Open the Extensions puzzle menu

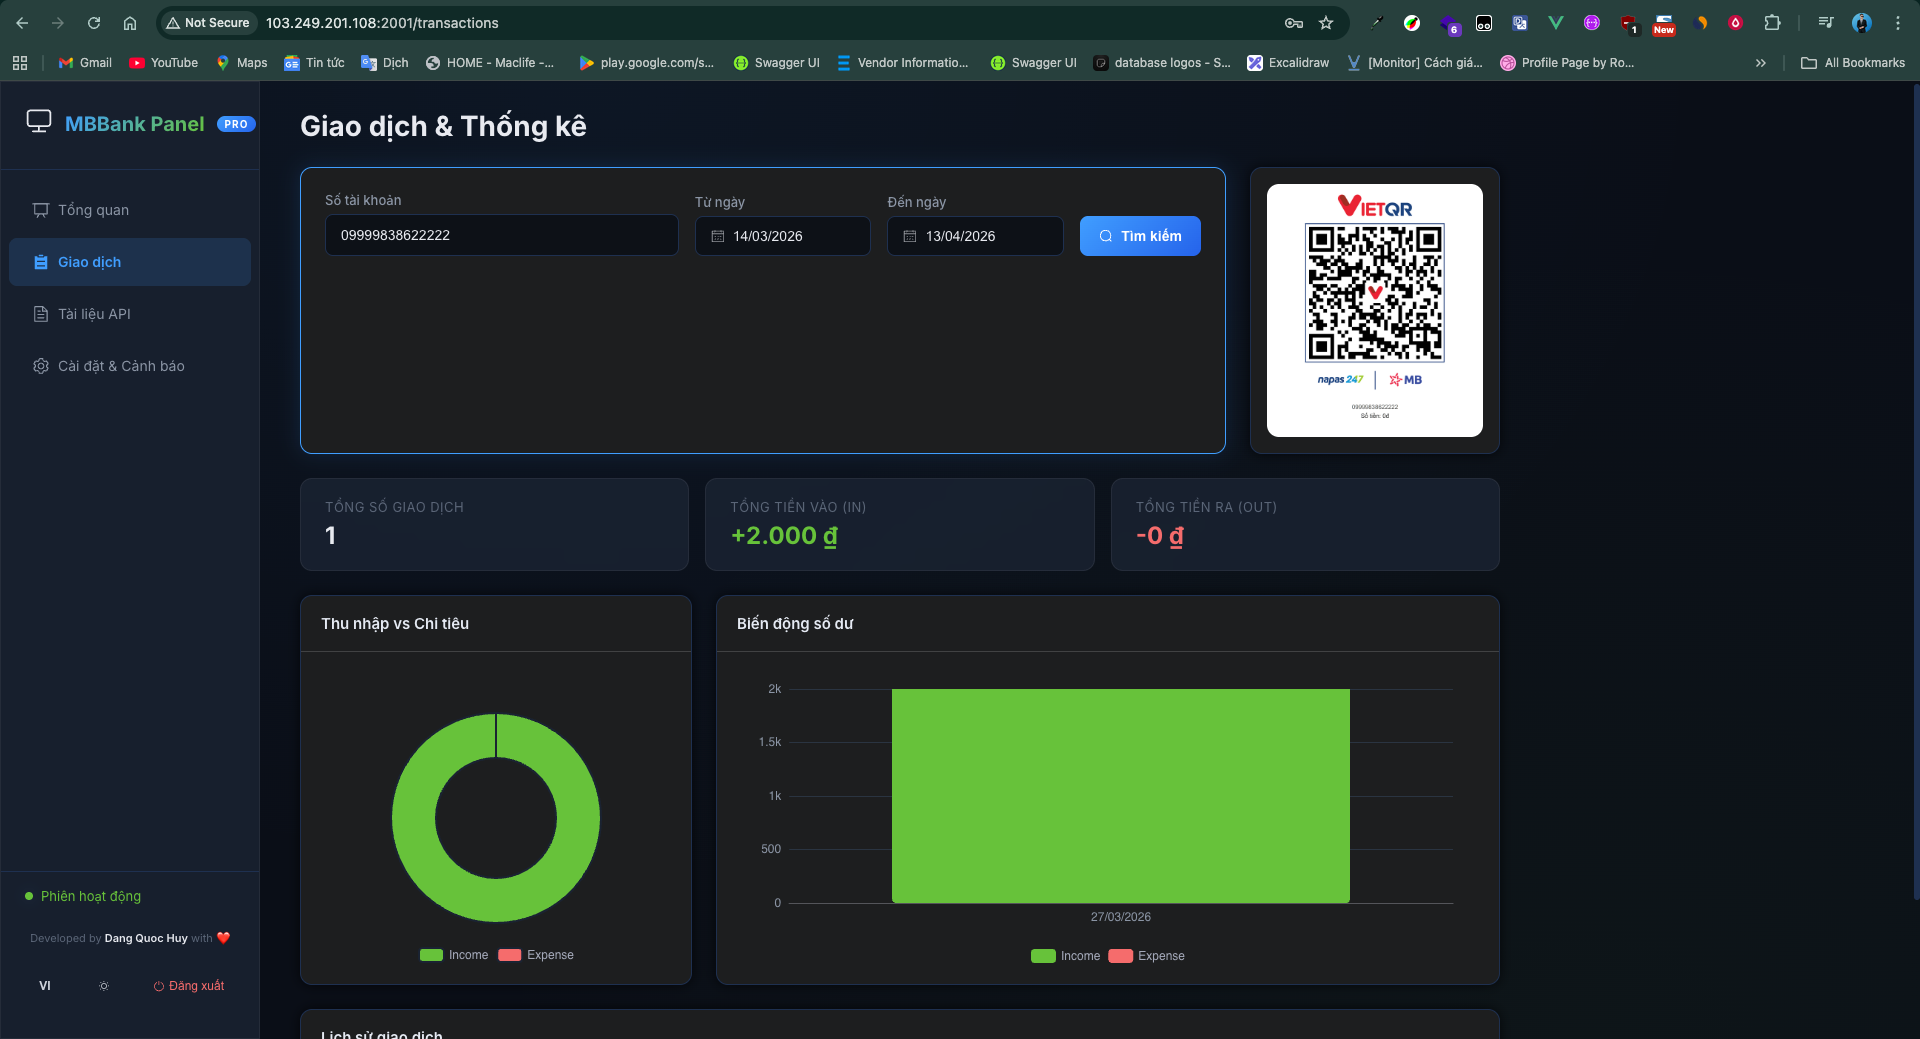pos(1772,23)
